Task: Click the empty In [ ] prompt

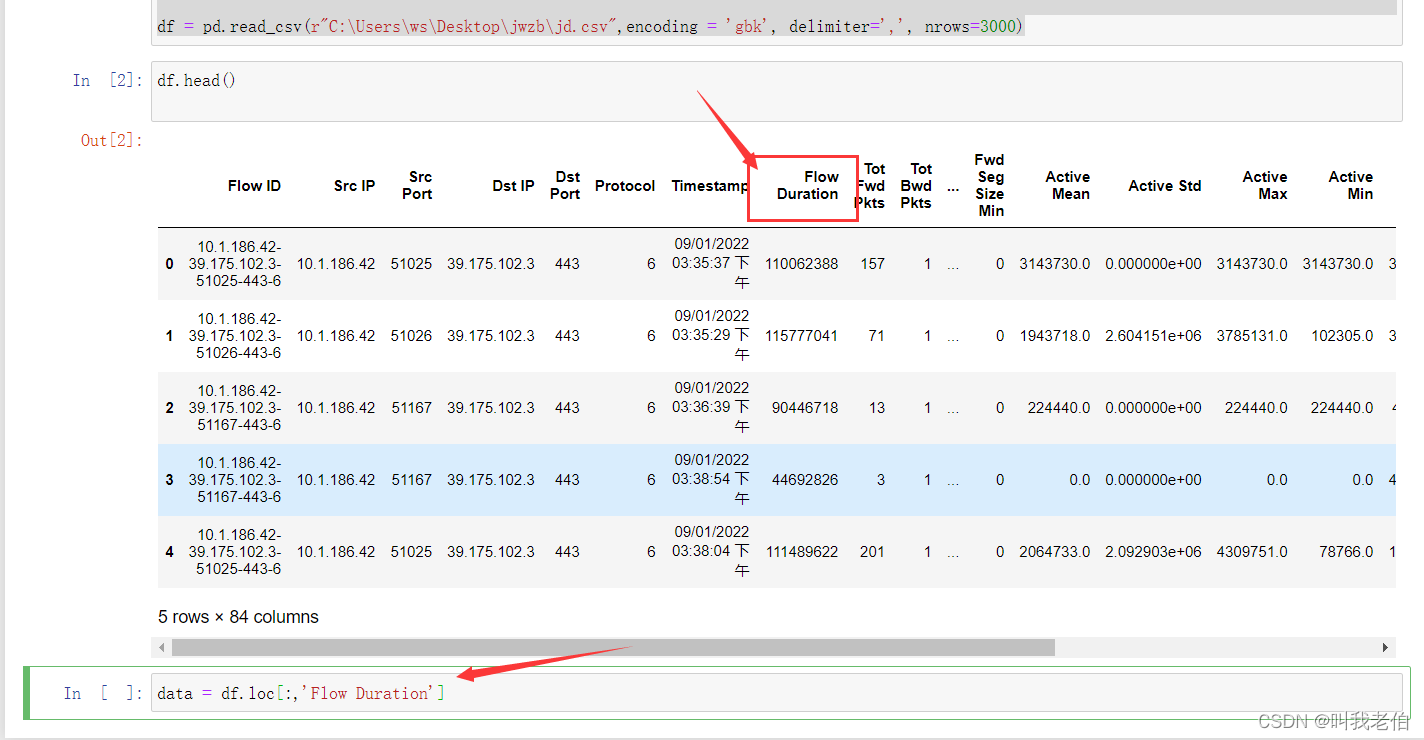Action: pos(104,693)
